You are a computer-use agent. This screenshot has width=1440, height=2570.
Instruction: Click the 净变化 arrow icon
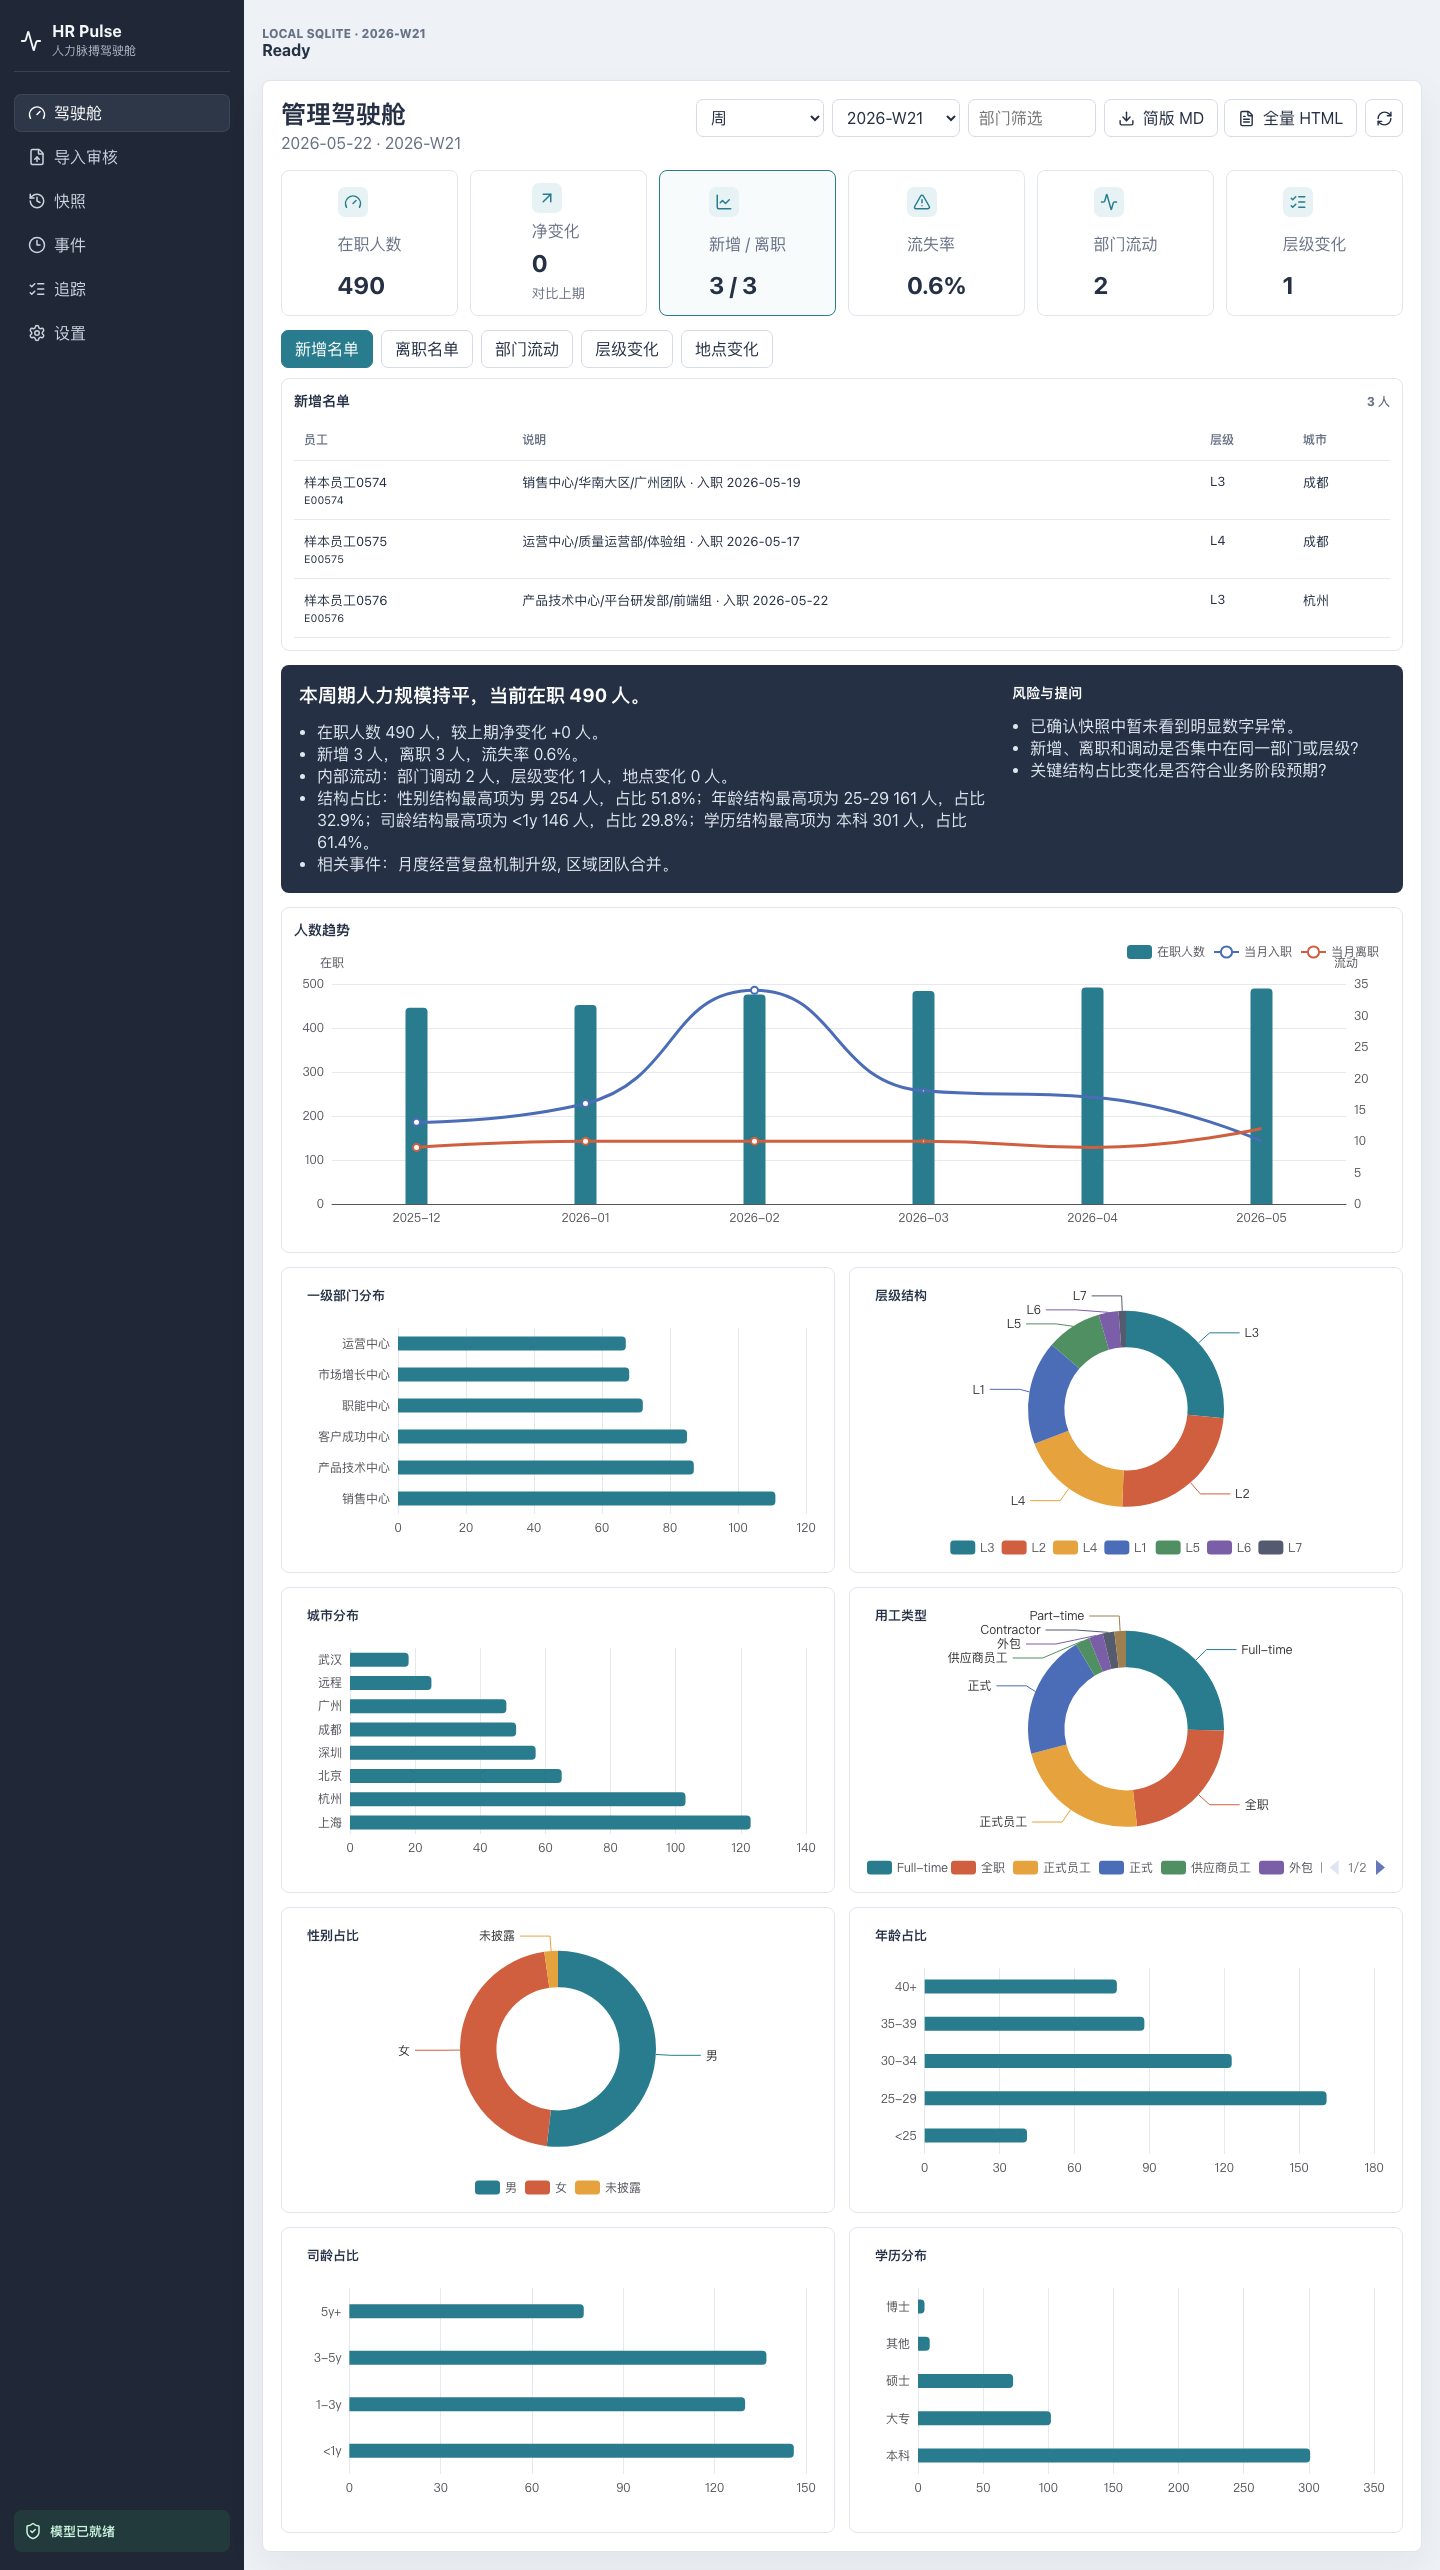point(547,198)
